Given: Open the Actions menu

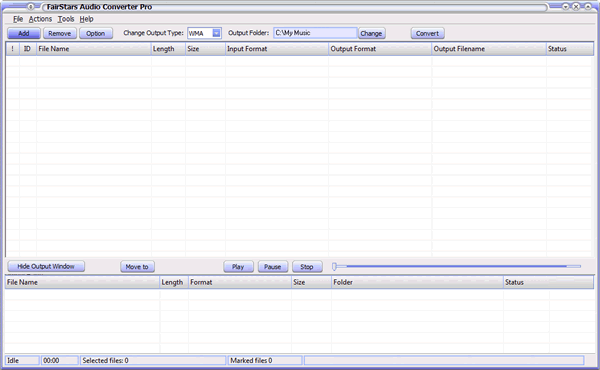Looking at the screenshot, I should [40, 19].
